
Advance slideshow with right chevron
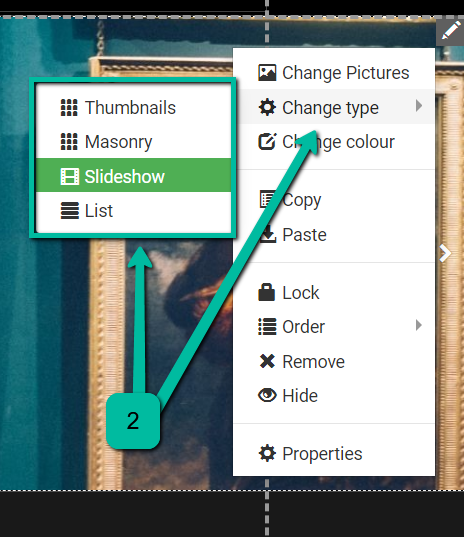445,253
